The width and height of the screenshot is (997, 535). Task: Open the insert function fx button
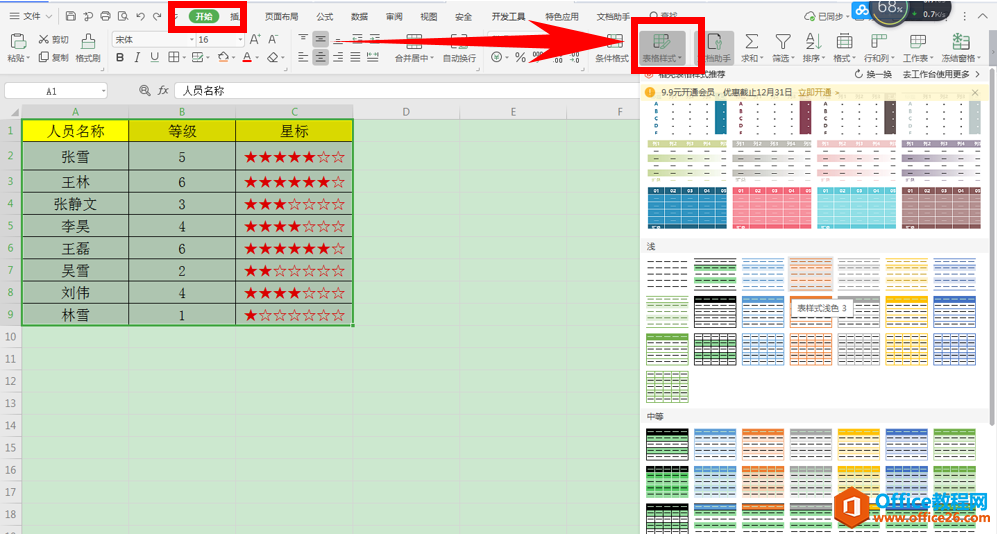pos(163,91)
